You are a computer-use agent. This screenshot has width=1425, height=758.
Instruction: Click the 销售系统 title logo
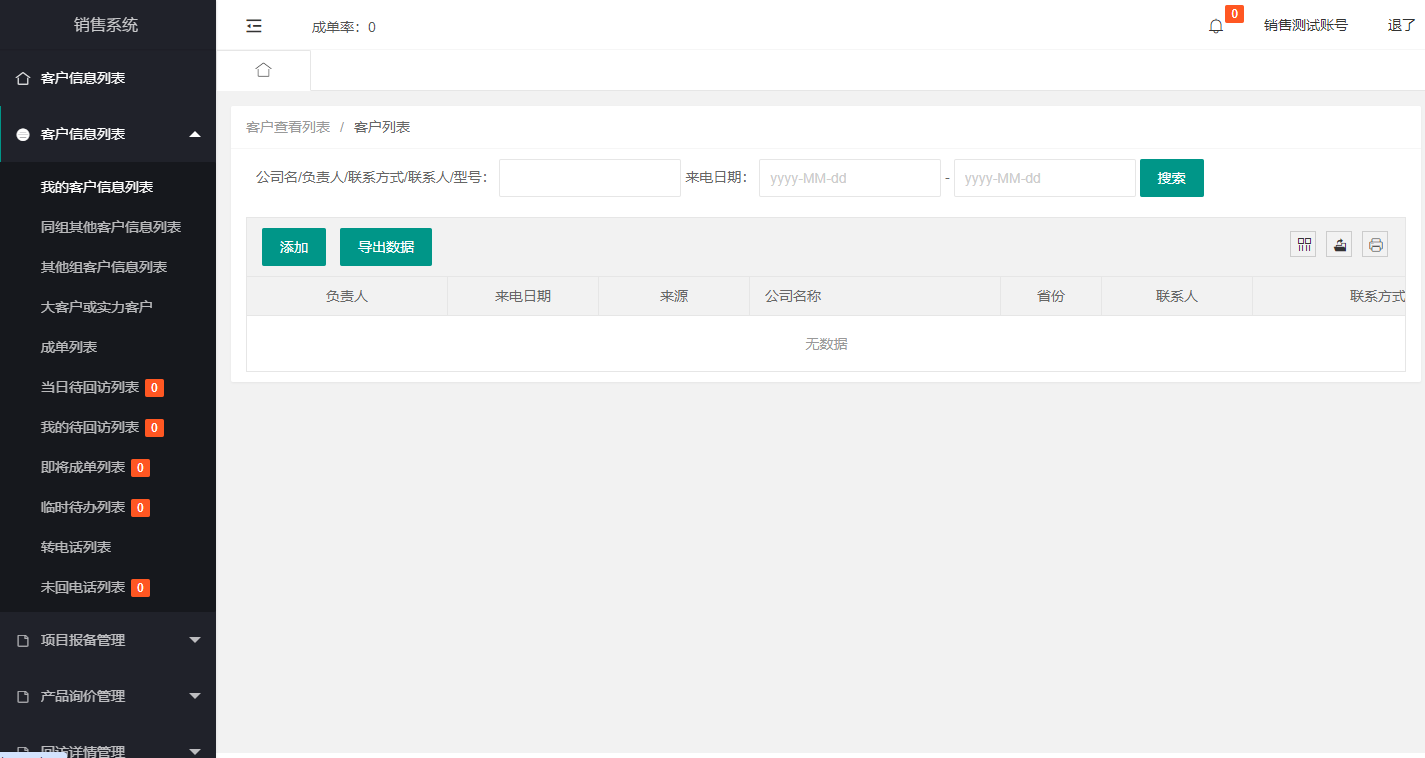tap(106, 25)
